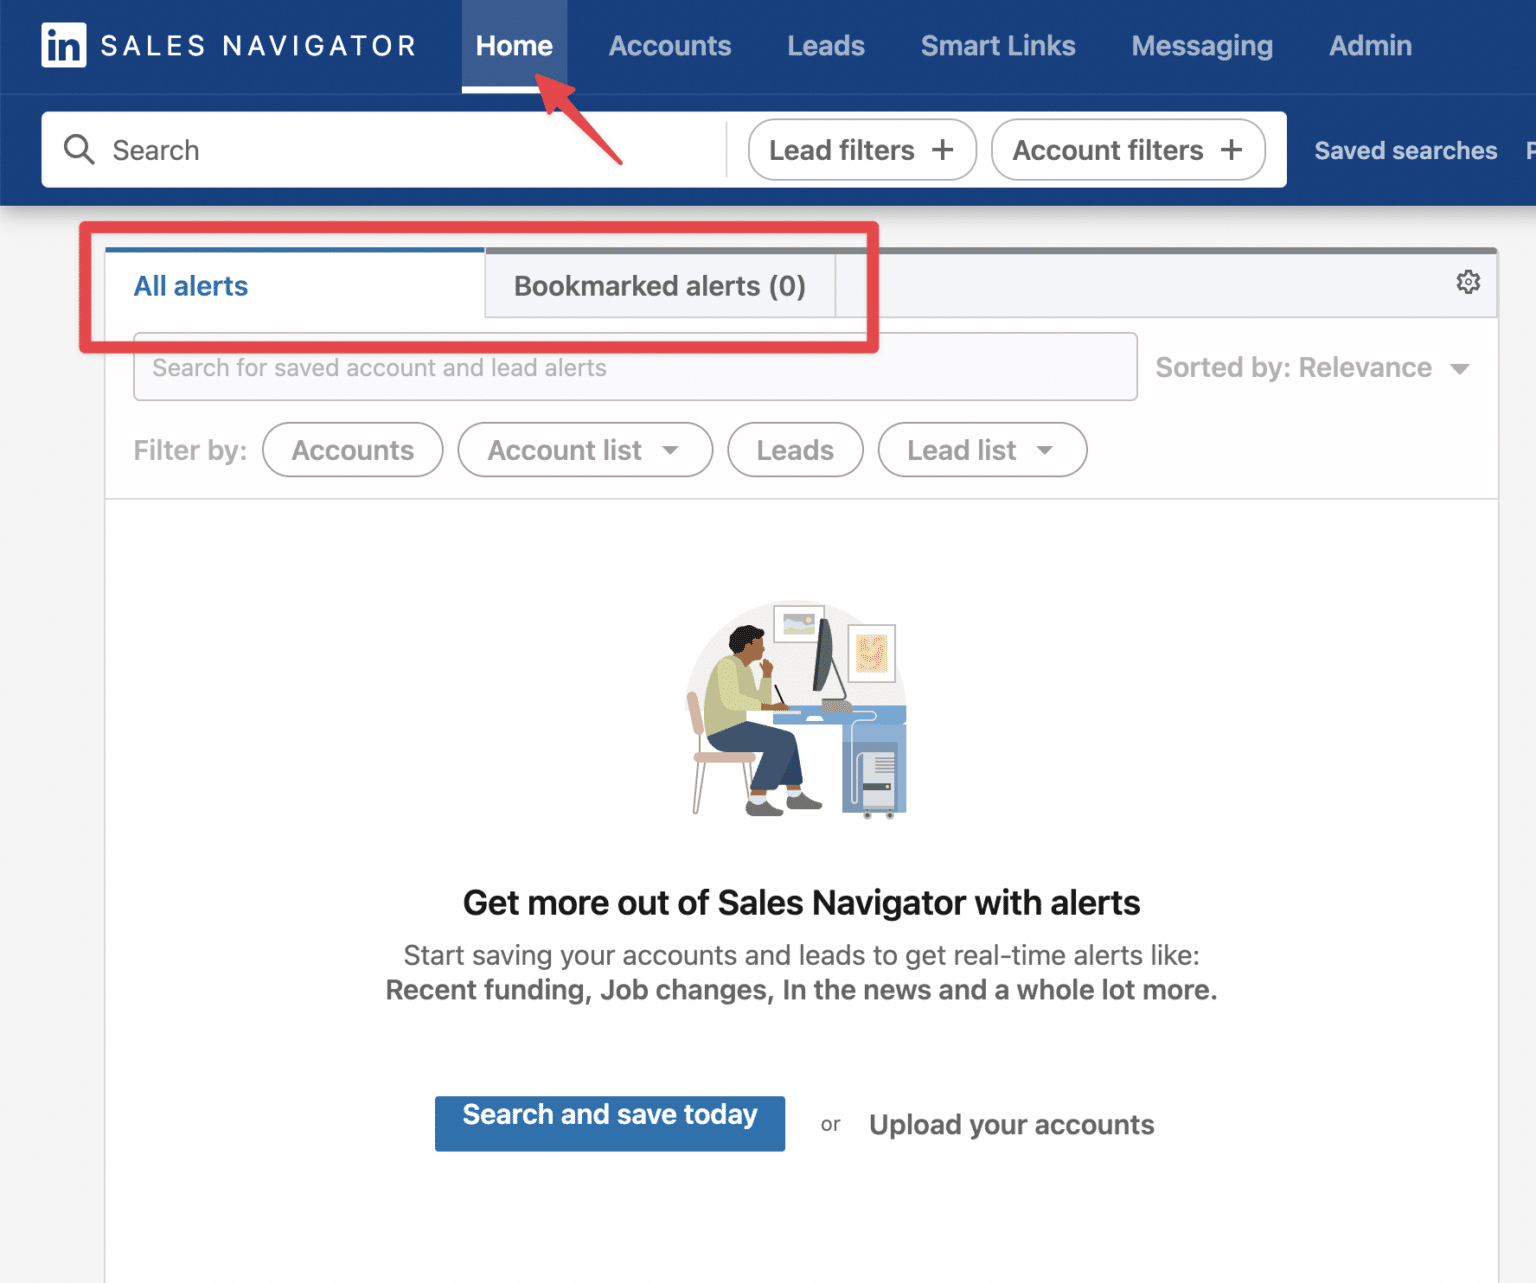Navigate to the Admin section
The width and height of the screenshot is (1536, 1283).
coord(1370,45)
